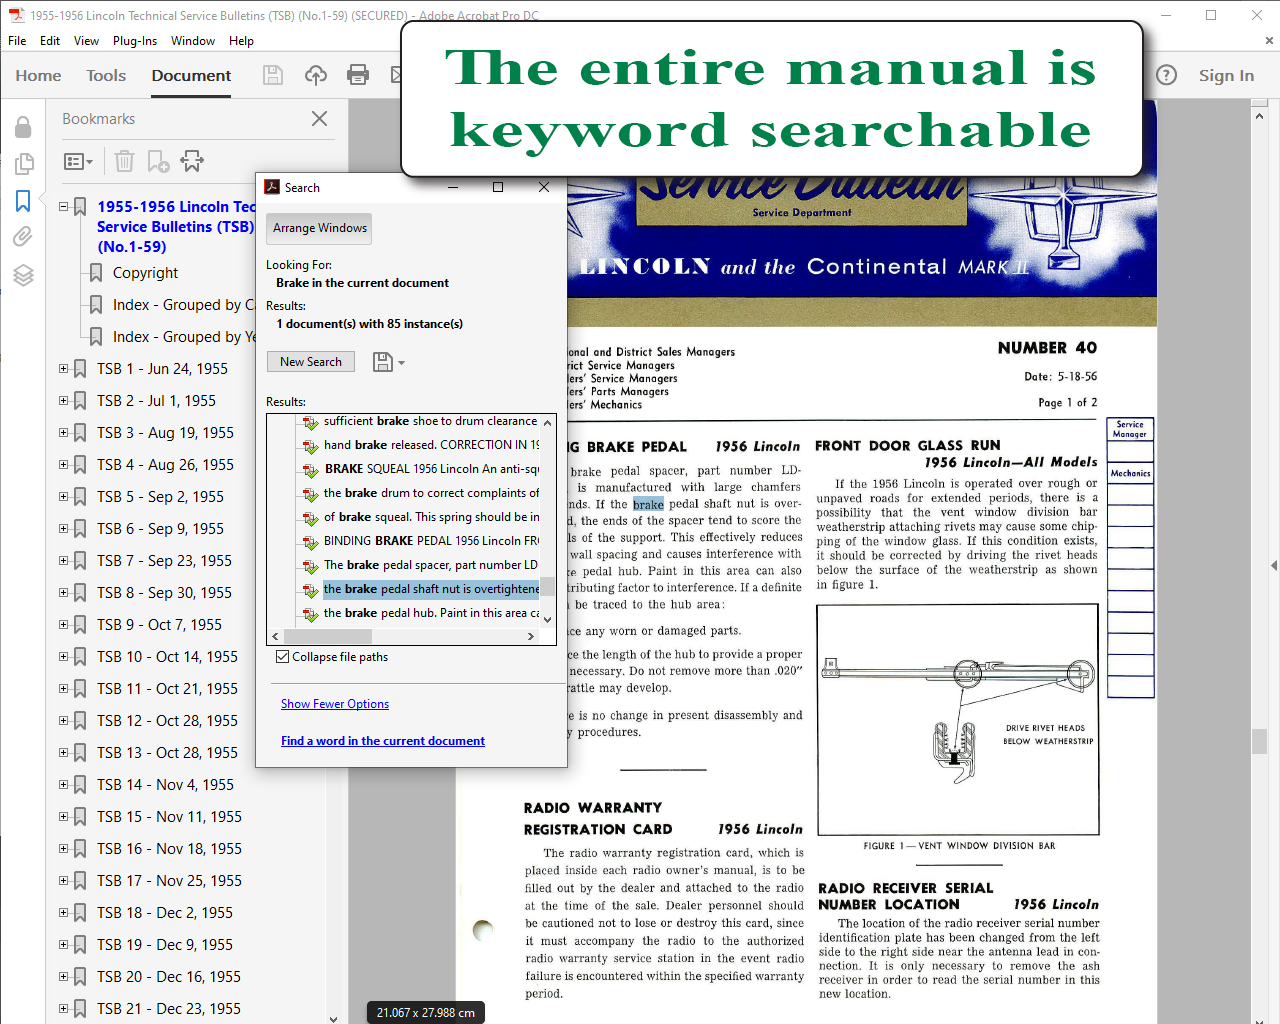Click the document vertical scrollbar thumb

click(x=1259, y=741)
